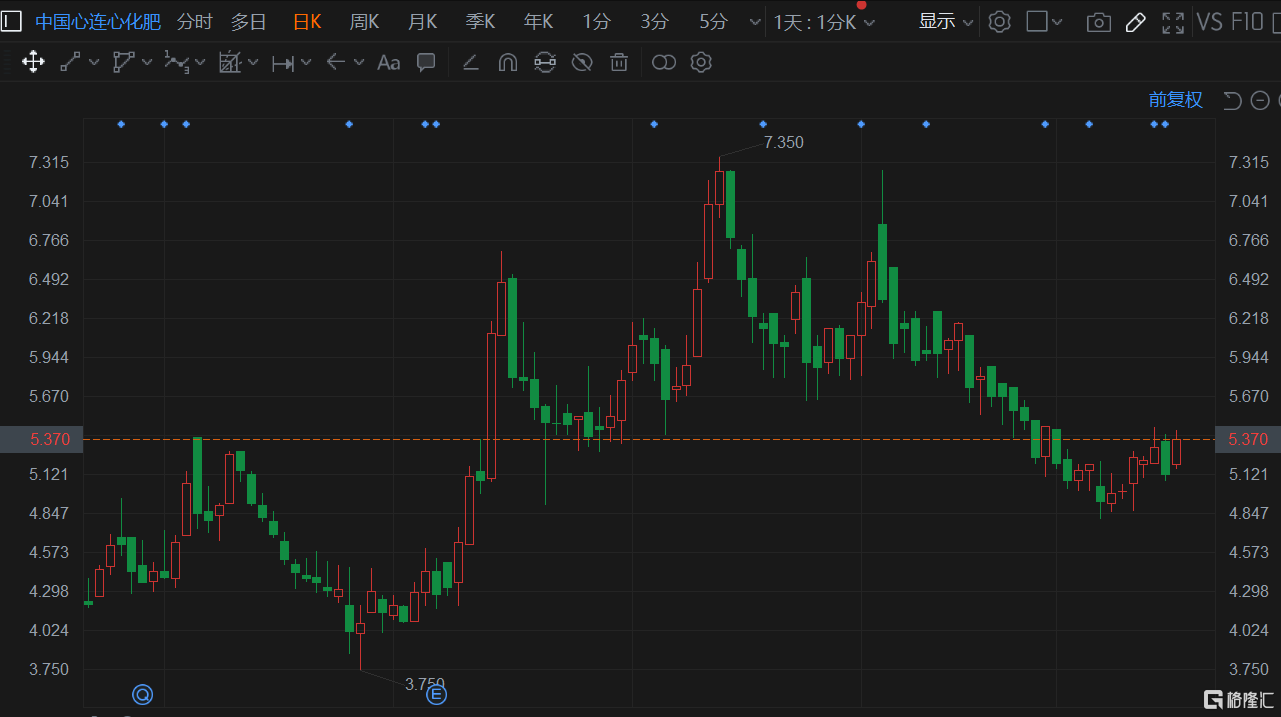
Task: Open the 中国心连心化肥 stock name link
Action: (98, 21)
